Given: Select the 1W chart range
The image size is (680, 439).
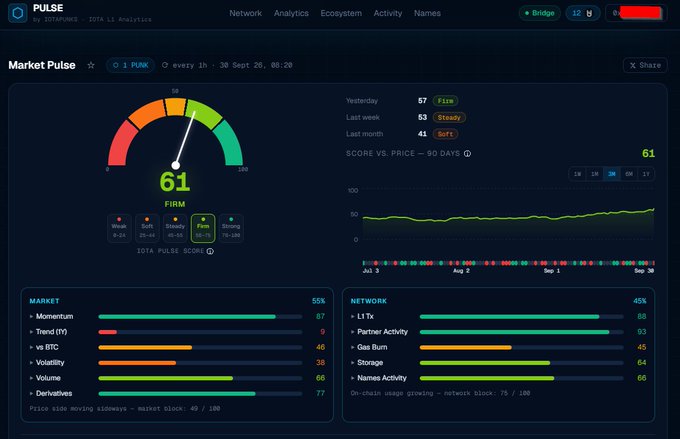Looking at the screenshot, I should (577, 174).
